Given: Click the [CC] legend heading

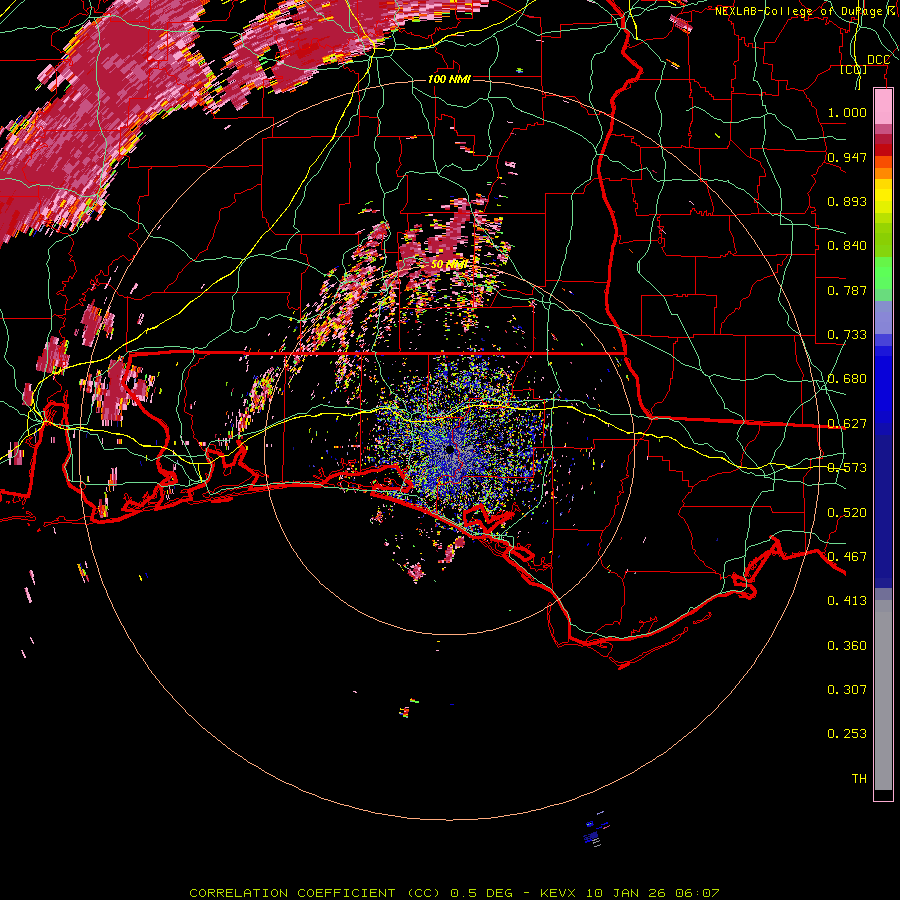Looking at the screenshot, I should pyautogui.click(x=854, y=69).
